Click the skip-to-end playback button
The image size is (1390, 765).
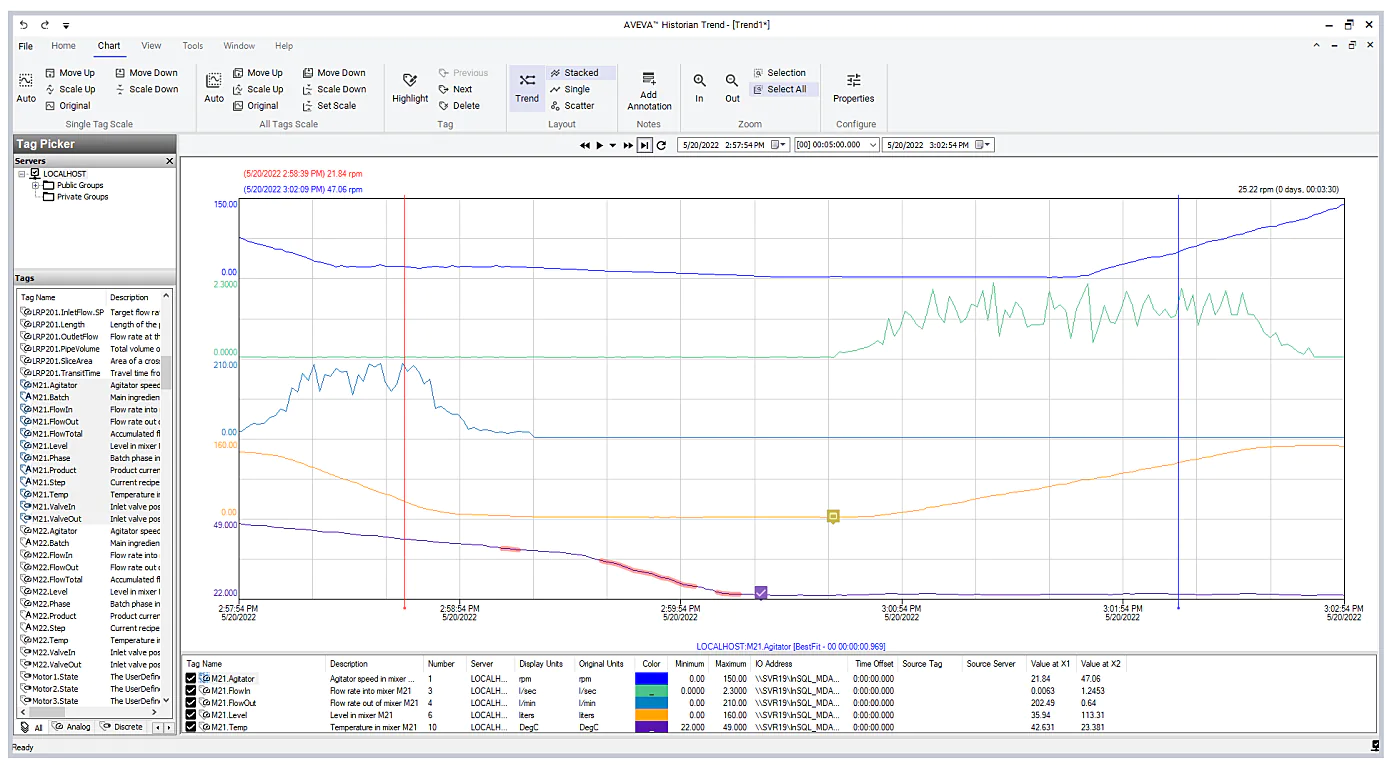point(645,145)
